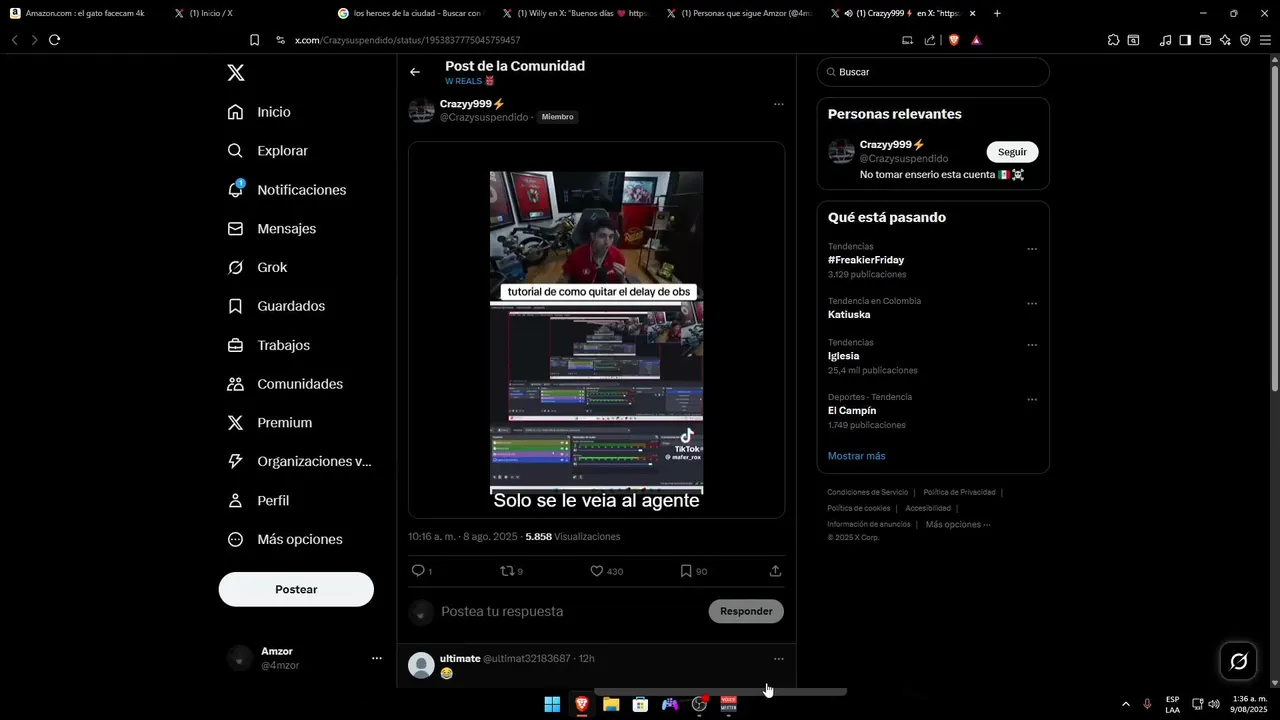Click the Buscar search field
The width and height of the screenshot is (1280, 720).
point(933,72)
